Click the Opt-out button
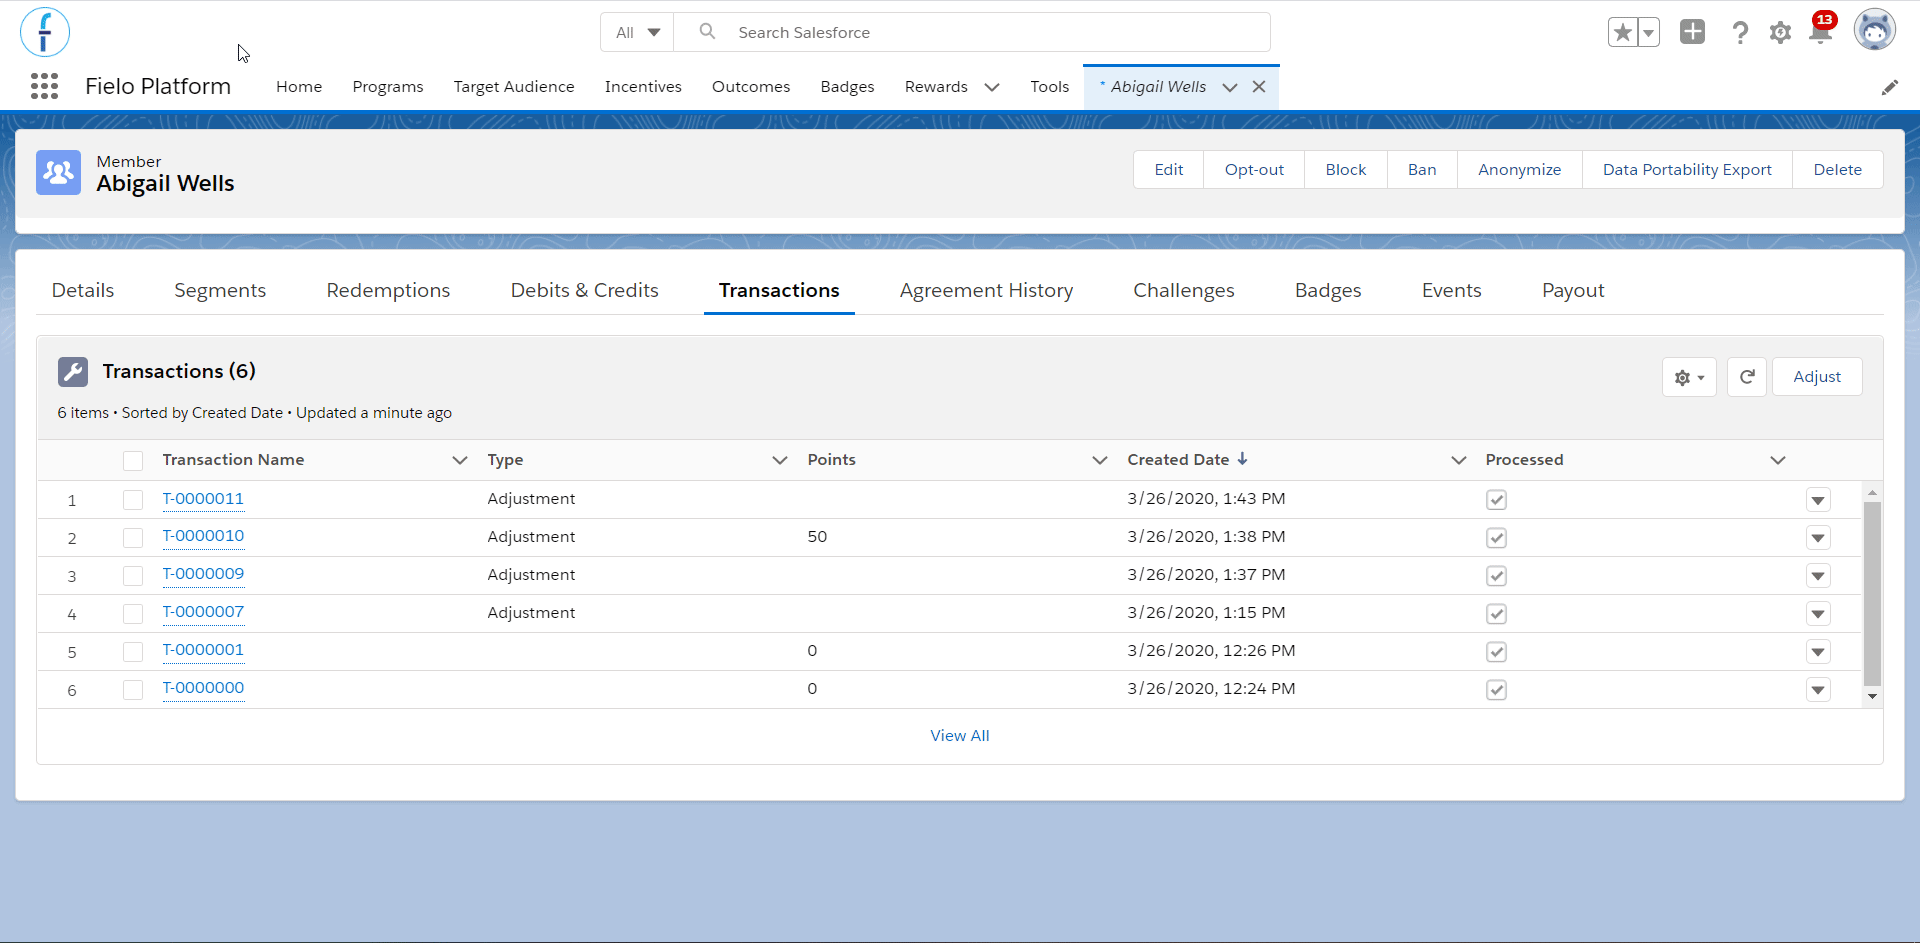 [1254, 170]
